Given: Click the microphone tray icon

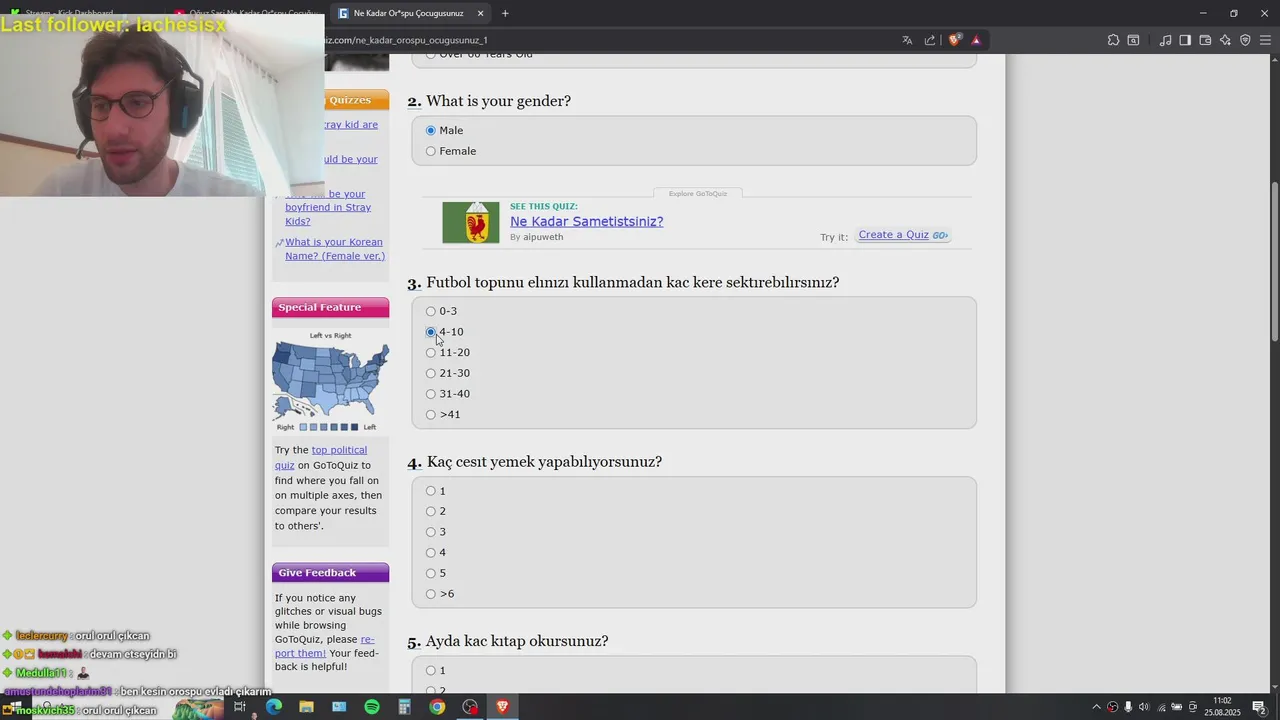Looking at the screenshot, I should [x=1128, y=707].
